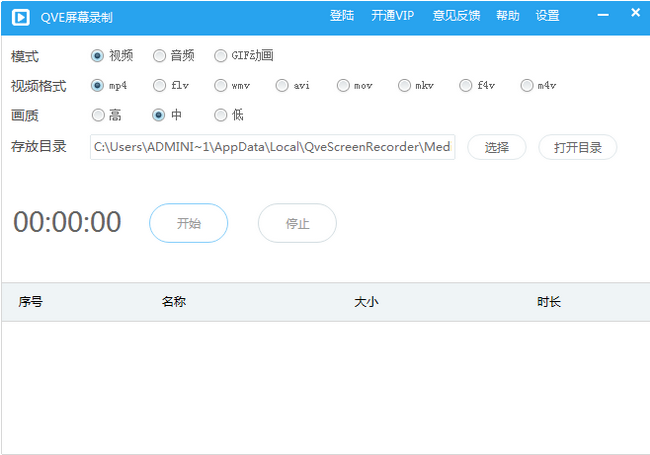
Task: Click the 大小 column header
Action: 366,302
